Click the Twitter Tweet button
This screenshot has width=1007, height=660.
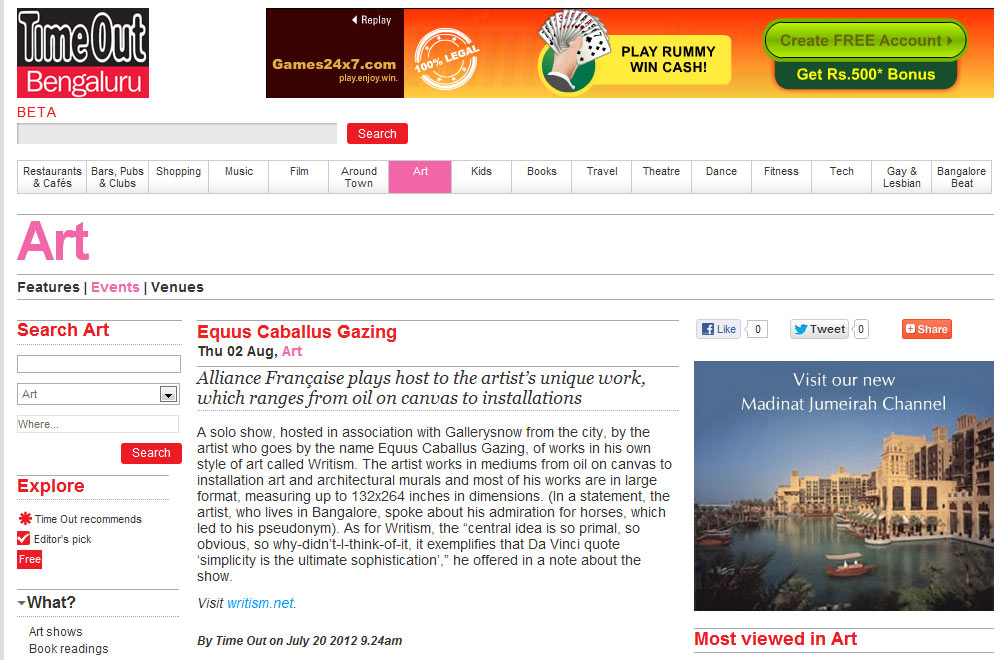[x=819, y=329]
